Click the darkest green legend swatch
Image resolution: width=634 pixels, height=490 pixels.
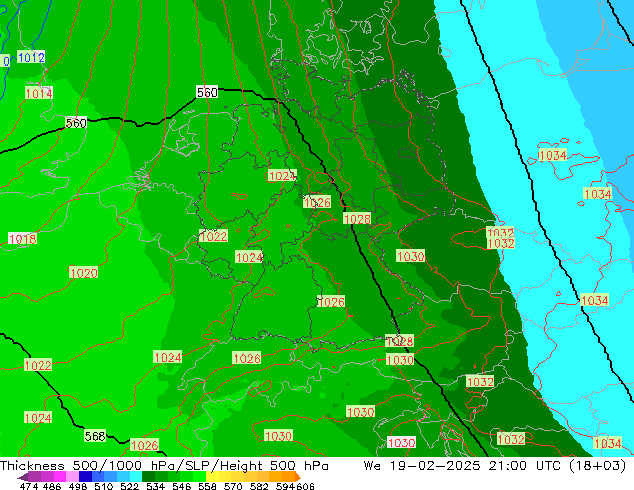(146, 476)
